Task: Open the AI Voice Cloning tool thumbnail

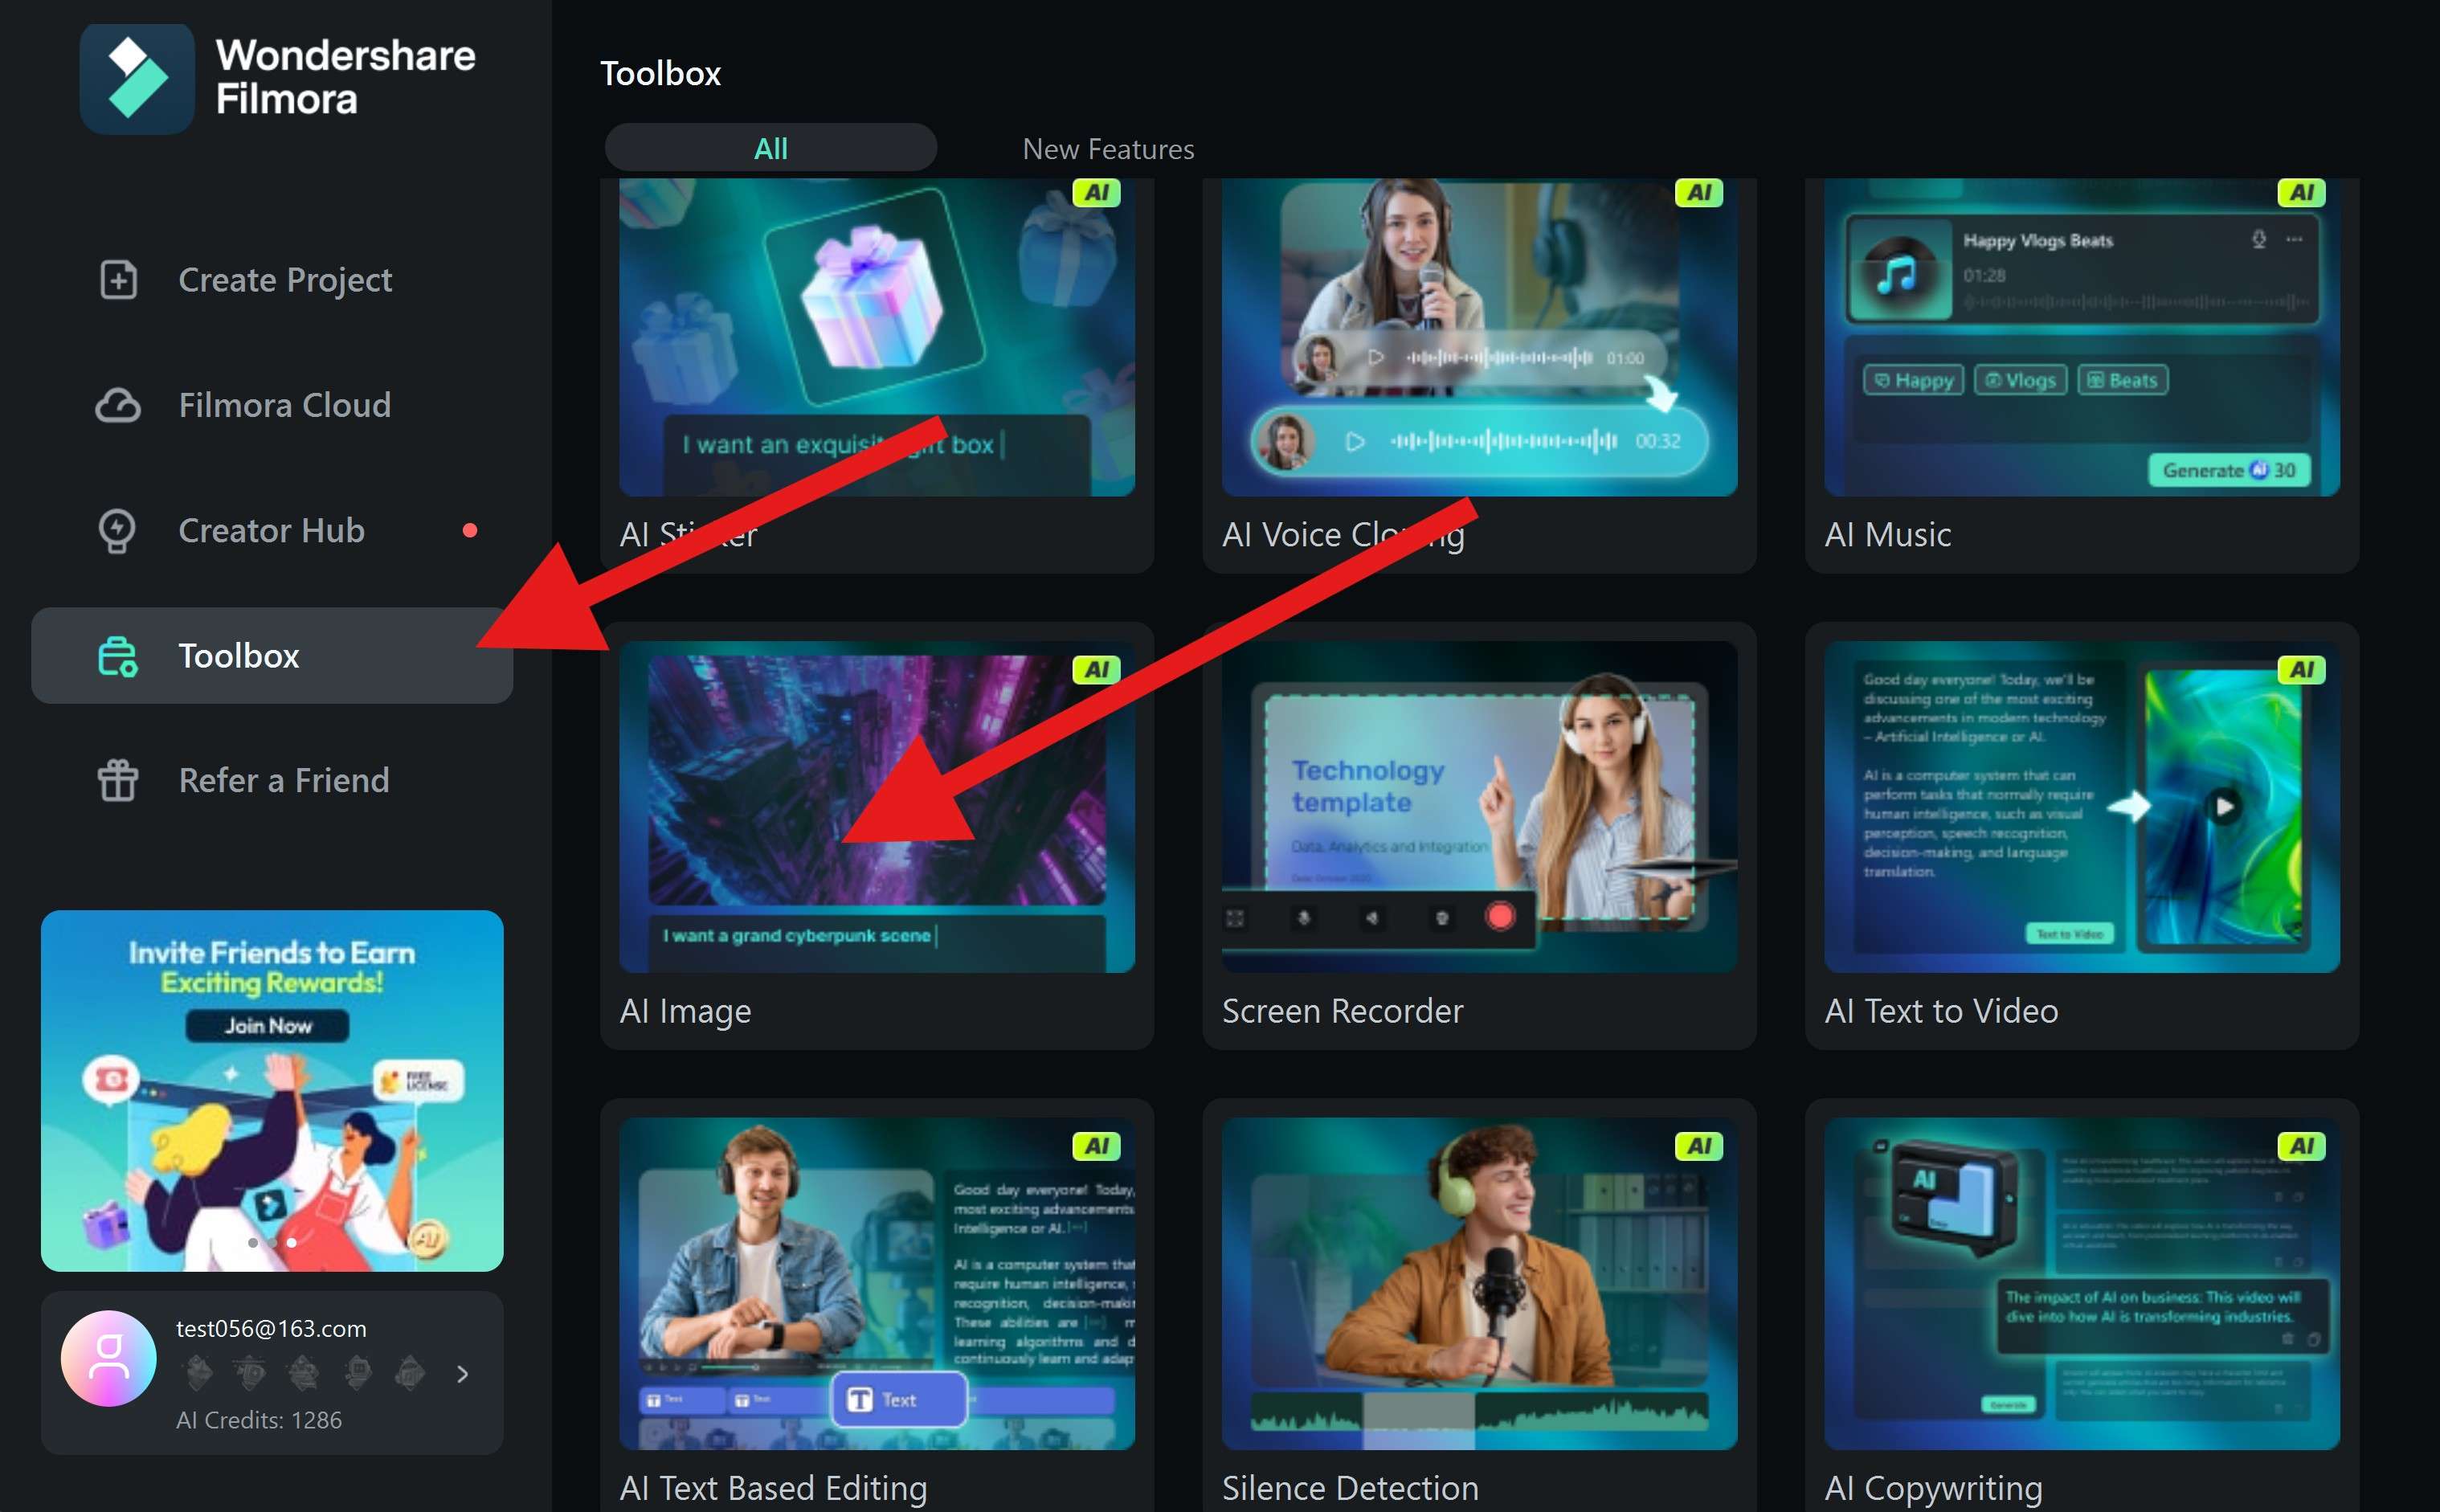Action: click(x=1480, y=337)
